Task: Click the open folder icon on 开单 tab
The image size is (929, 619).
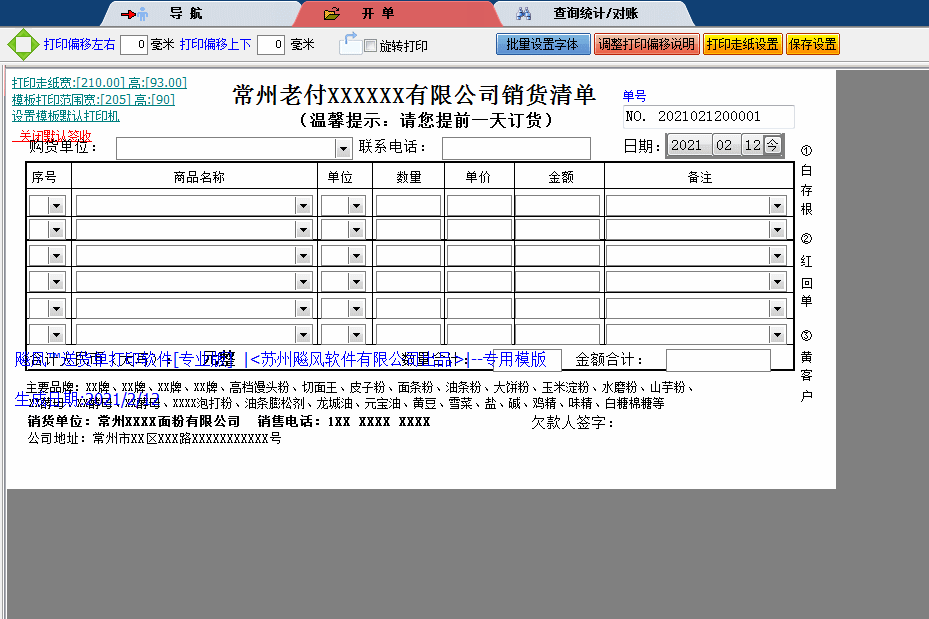Action: pos(333,14)
